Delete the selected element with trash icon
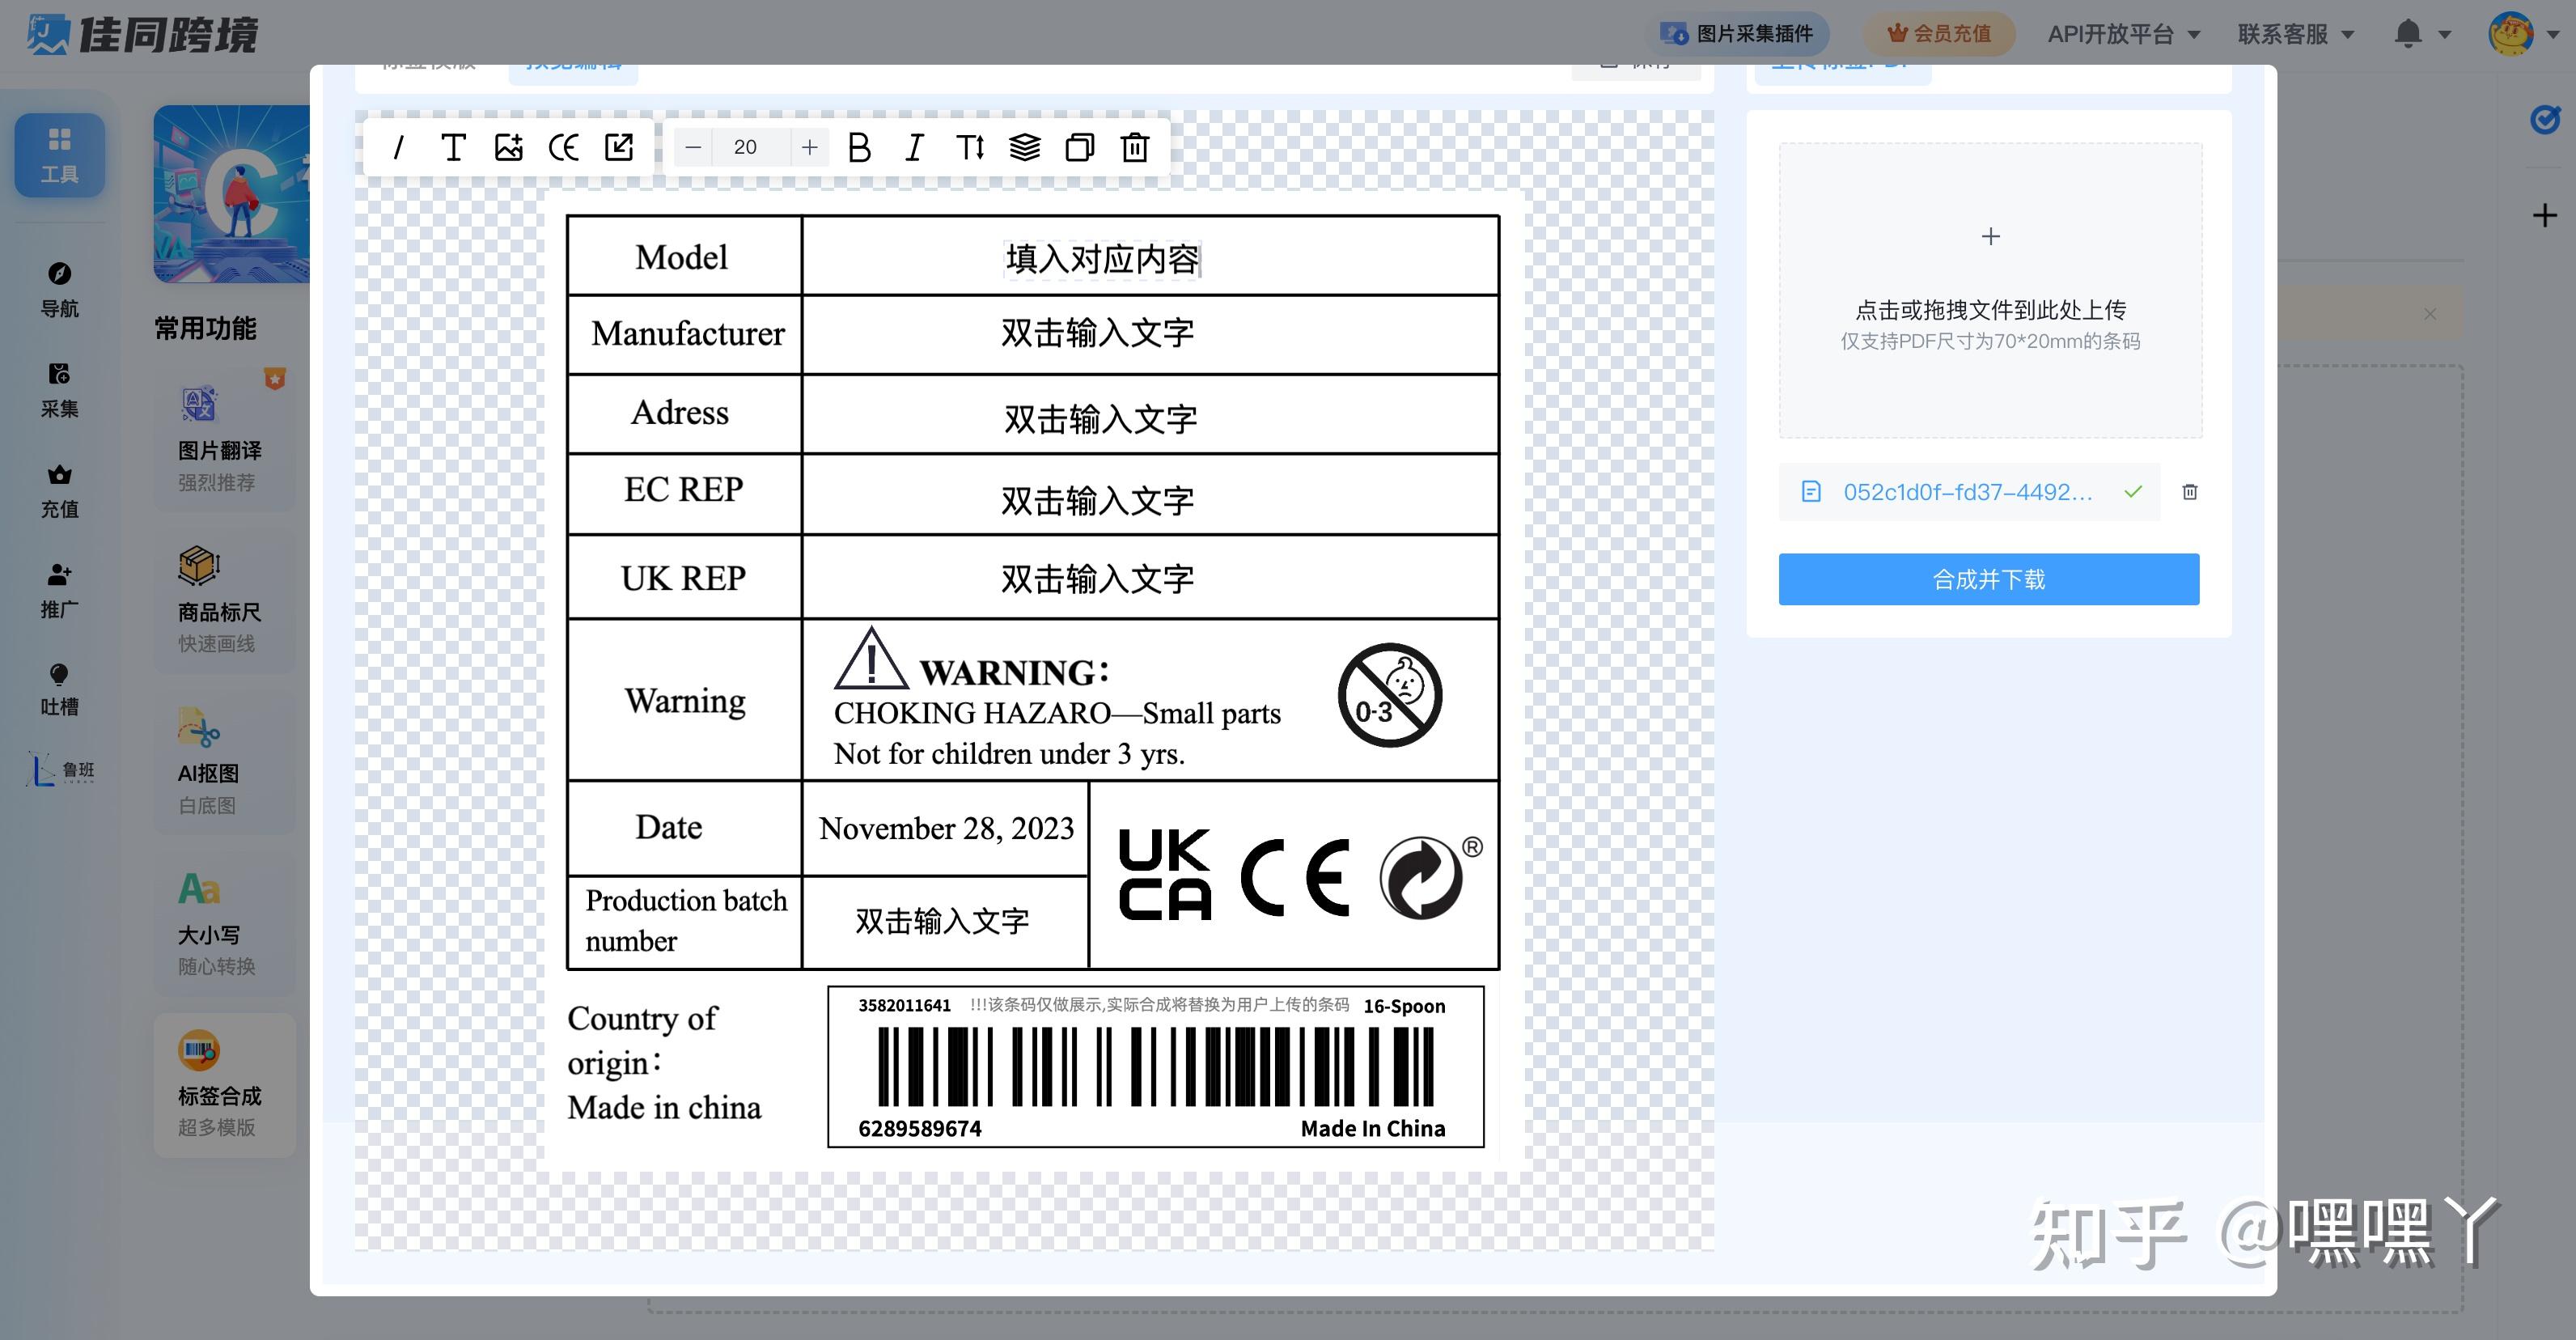Screen dimensions: 2576x1340 coord(1134,147)
